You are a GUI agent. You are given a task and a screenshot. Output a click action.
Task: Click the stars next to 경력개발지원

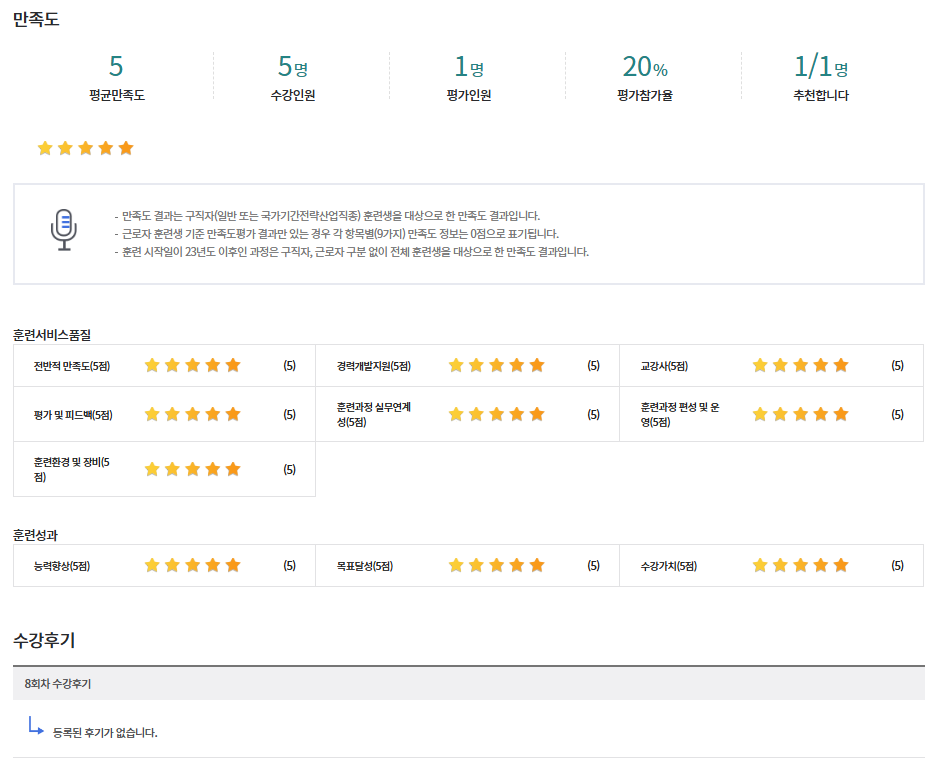coord(496,365)
